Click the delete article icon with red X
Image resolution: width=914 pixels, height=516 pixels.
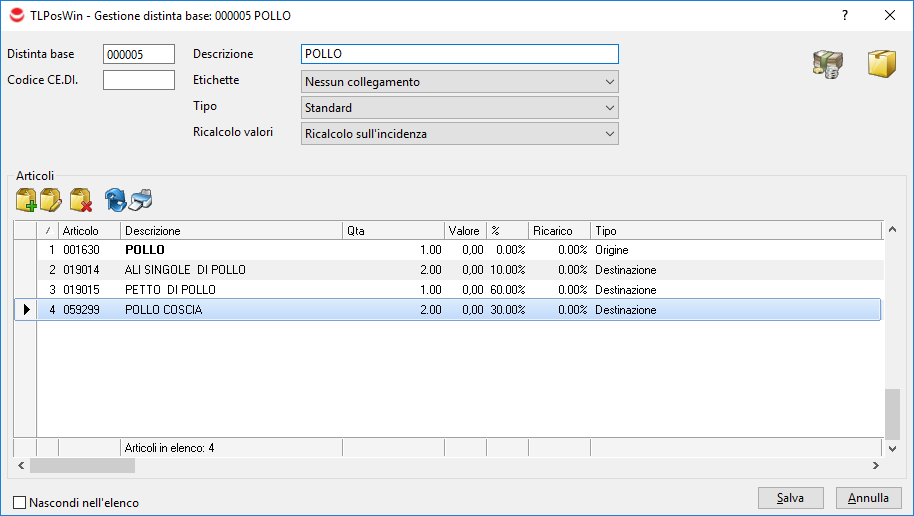[81, 200]
